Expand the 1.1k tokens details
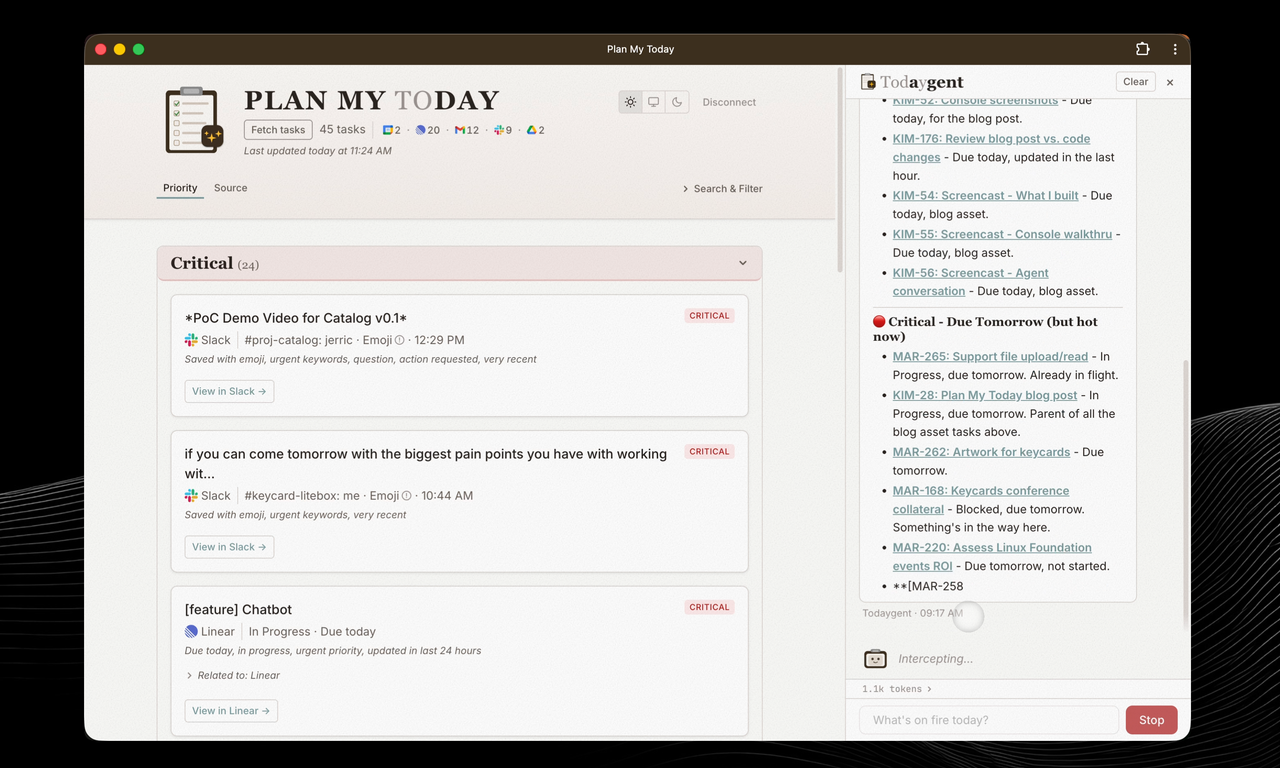Image resolution: width=1280 pixels, height=768 pixels. (896, 689)
